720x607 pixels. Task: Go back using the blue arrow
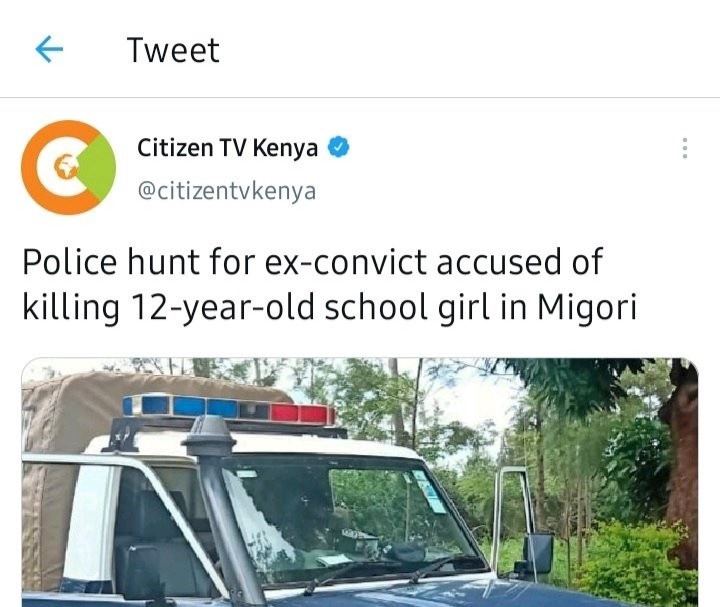point(49,50)
